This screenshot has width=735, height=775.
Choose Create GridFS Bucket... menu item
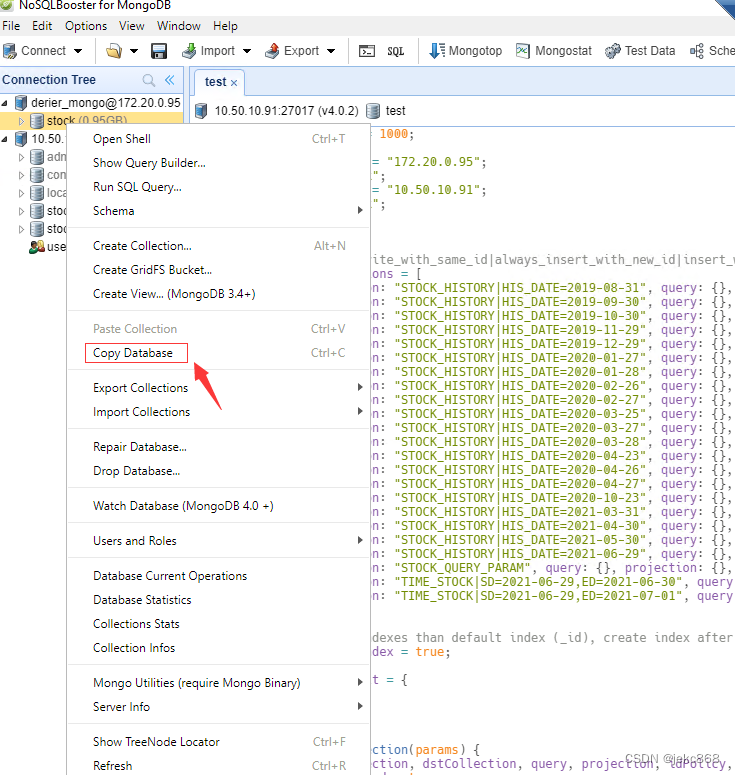click(x=218, y=270)
